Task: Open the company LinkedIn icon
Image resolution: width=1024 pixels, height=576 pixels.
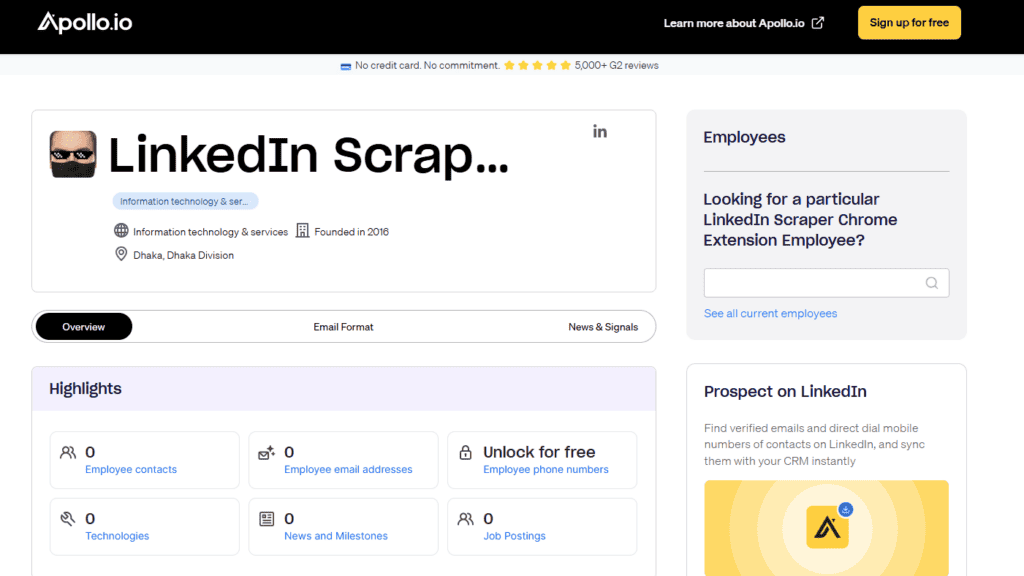Action: [x=600, y=131]
